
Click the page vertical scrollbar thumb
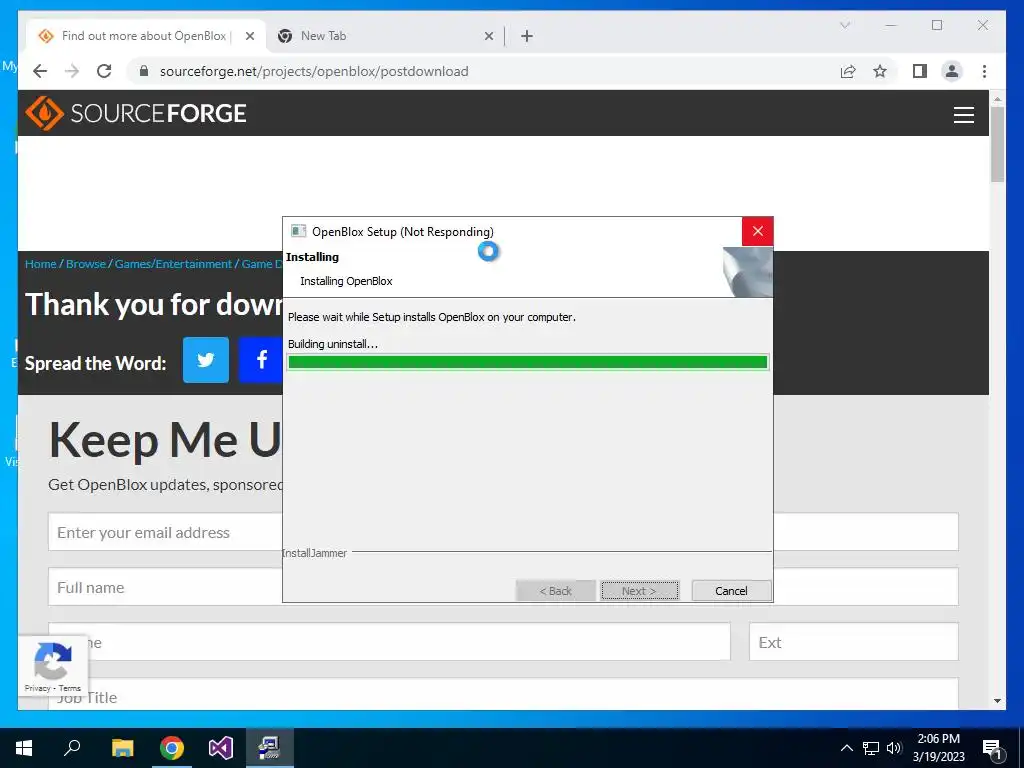point(997,144)
